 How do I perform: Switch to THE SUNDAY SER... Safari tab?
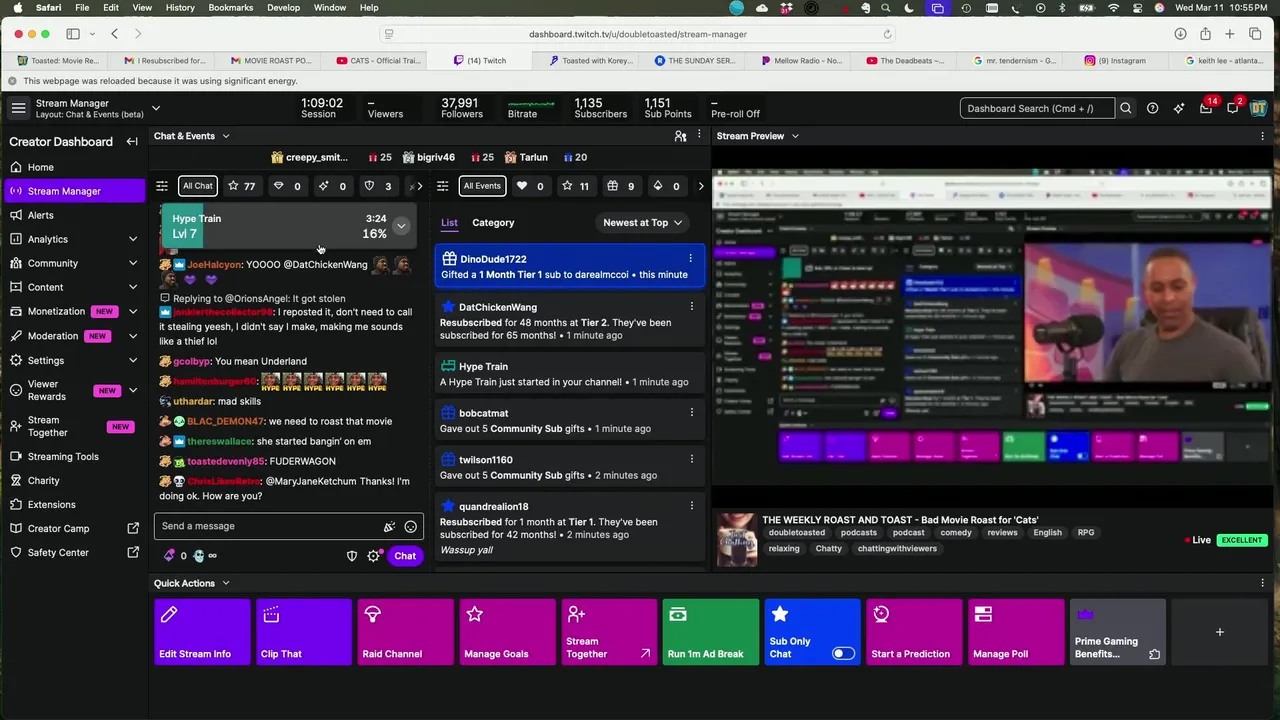695,60
